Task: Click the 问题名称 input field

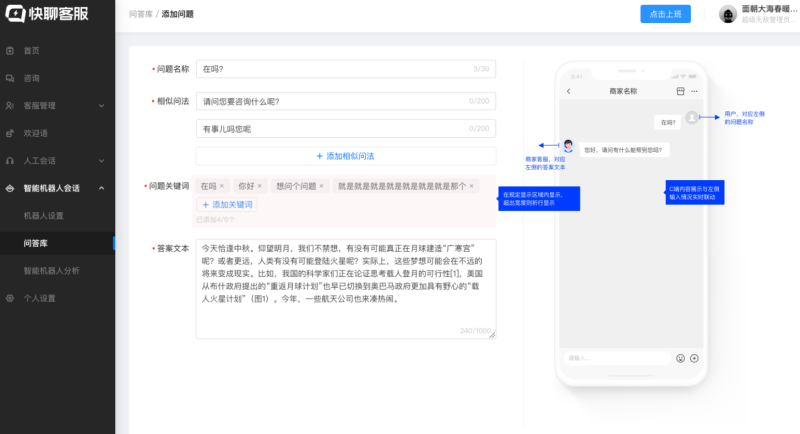Action: [x=345, y=69]
